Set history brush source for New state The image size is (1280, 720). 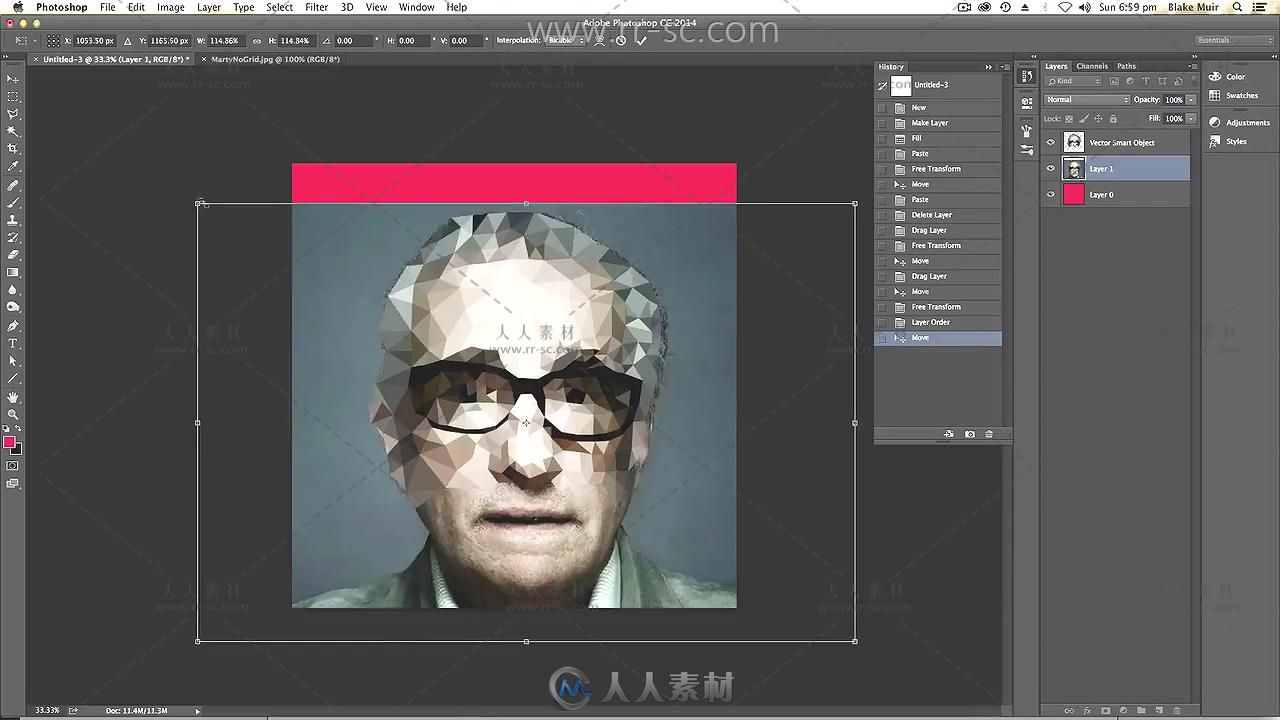tap(882, 108)
